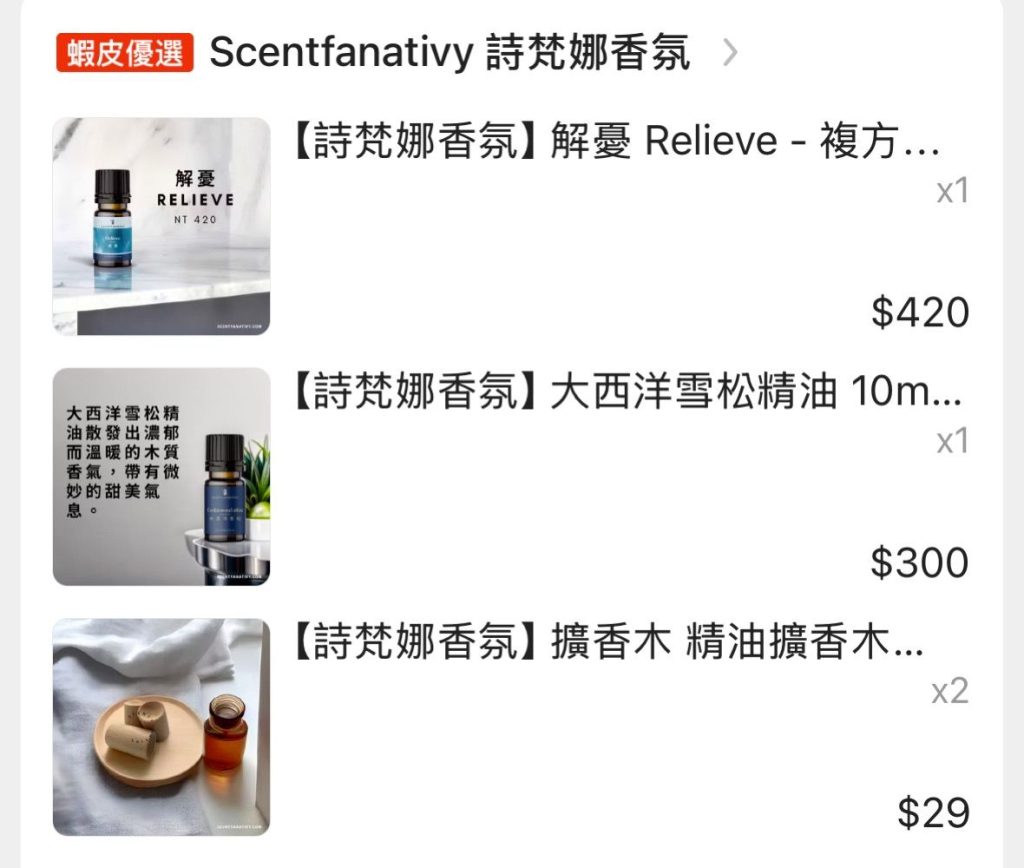The height and width of the screenshot is (868, 1024).
Task: Click the $29 price label
Action: tap(934, 812)
